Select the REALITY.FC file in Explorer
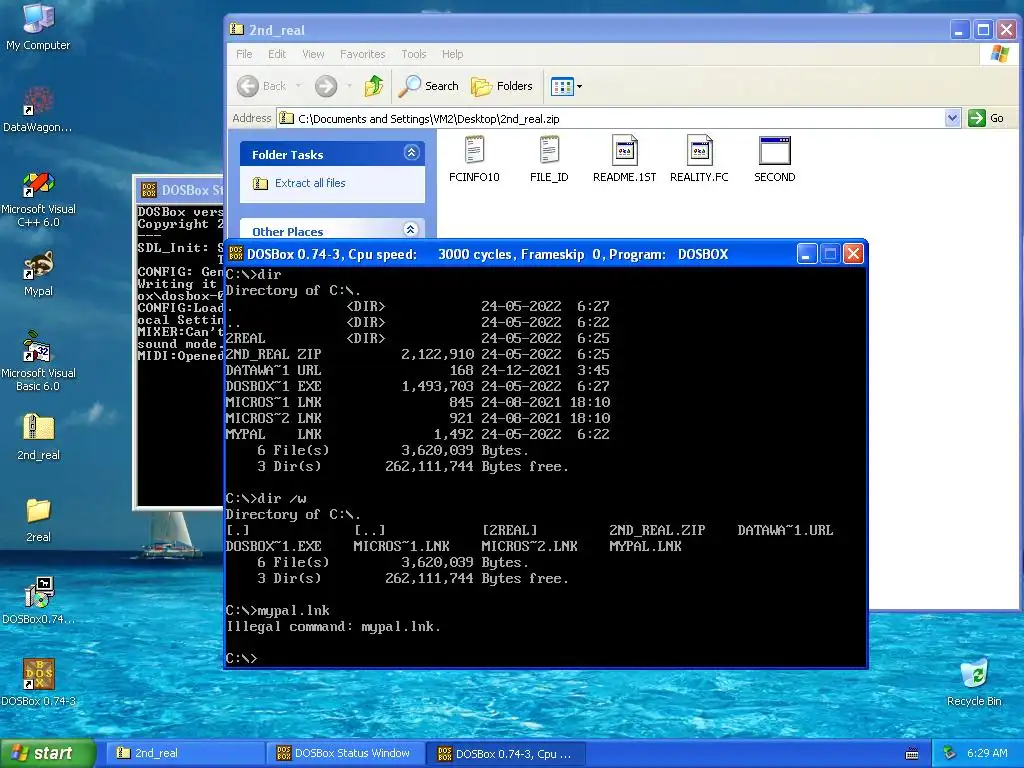Screen dimensions: 1024x768 pos(699,159)
